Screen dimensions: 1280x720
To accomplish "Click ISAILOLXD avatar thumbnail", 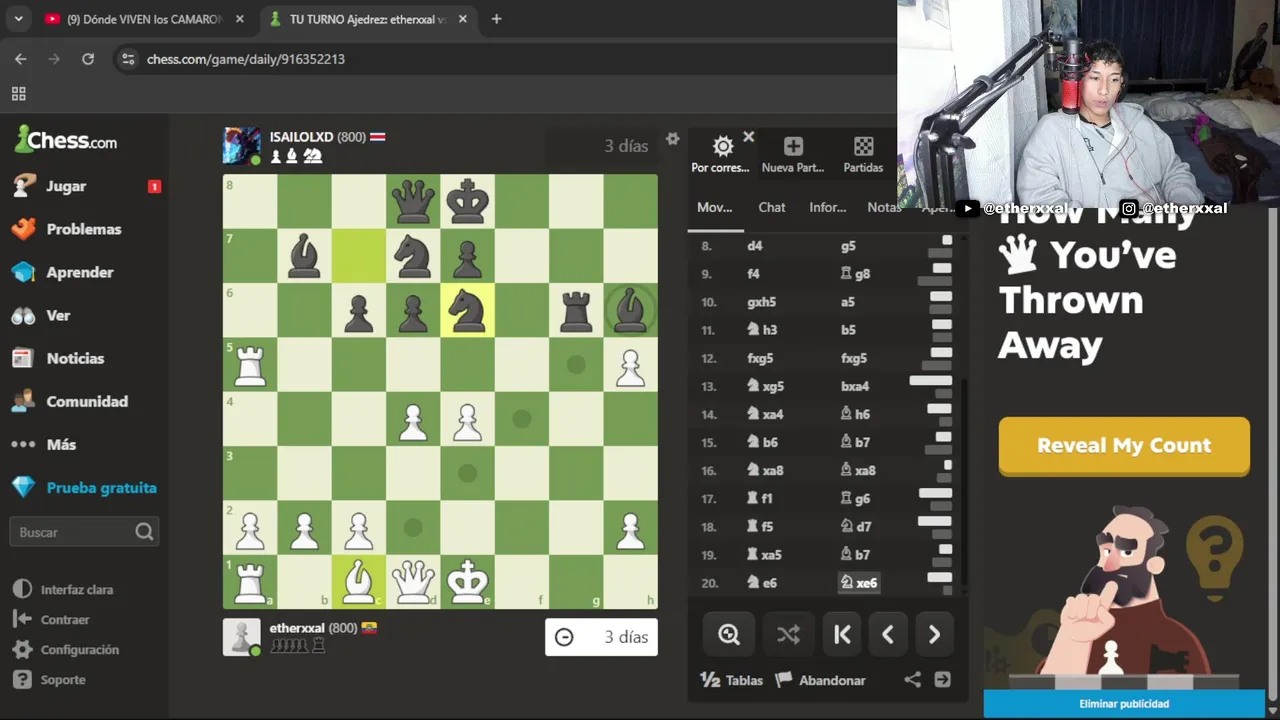I will tap(241, 145).
